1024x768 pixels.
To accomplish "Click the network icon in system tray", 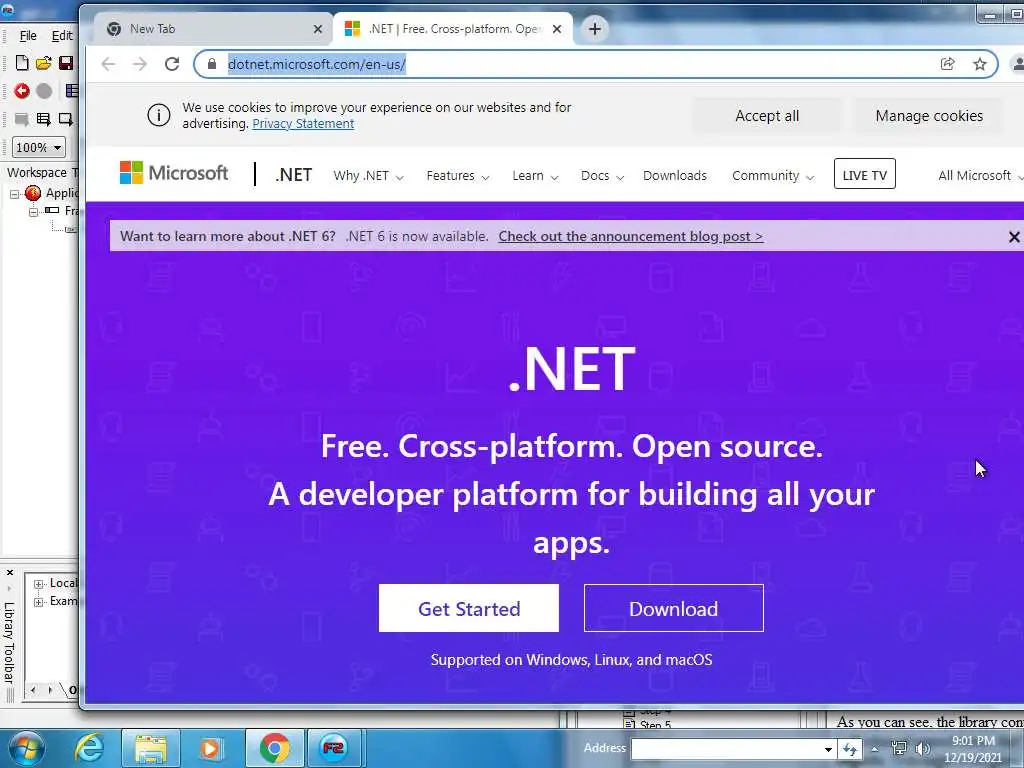I will [x=899, y=748].
